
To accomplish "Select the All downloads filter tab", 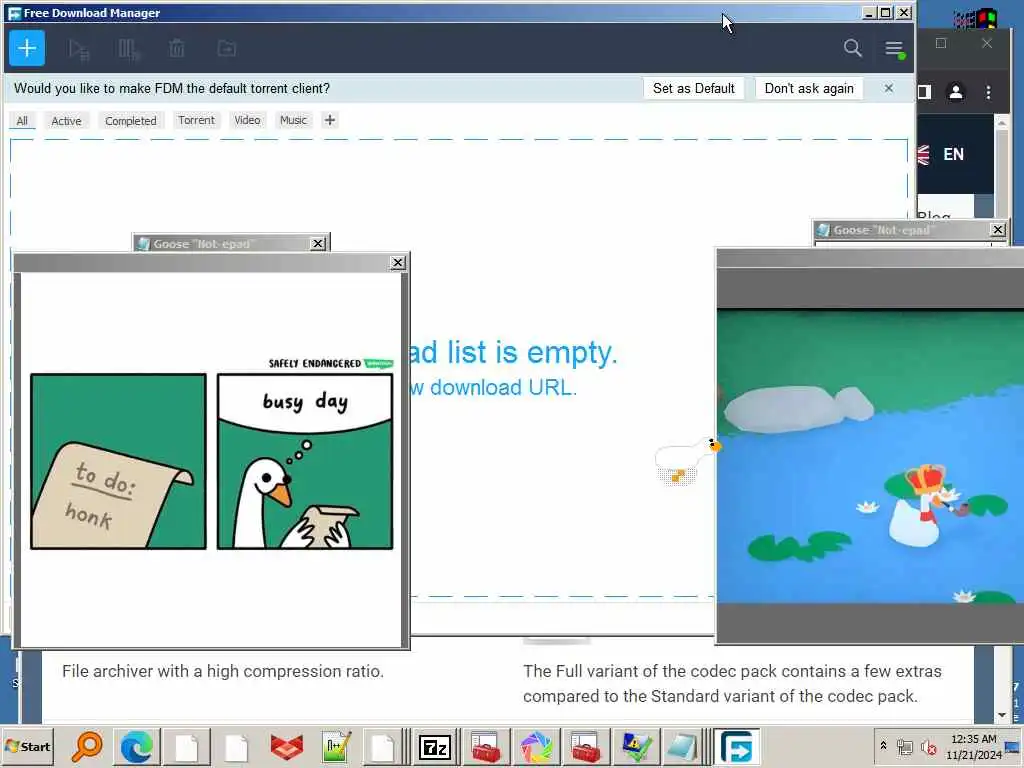I will pyautogui.click(x=22, y=121).
